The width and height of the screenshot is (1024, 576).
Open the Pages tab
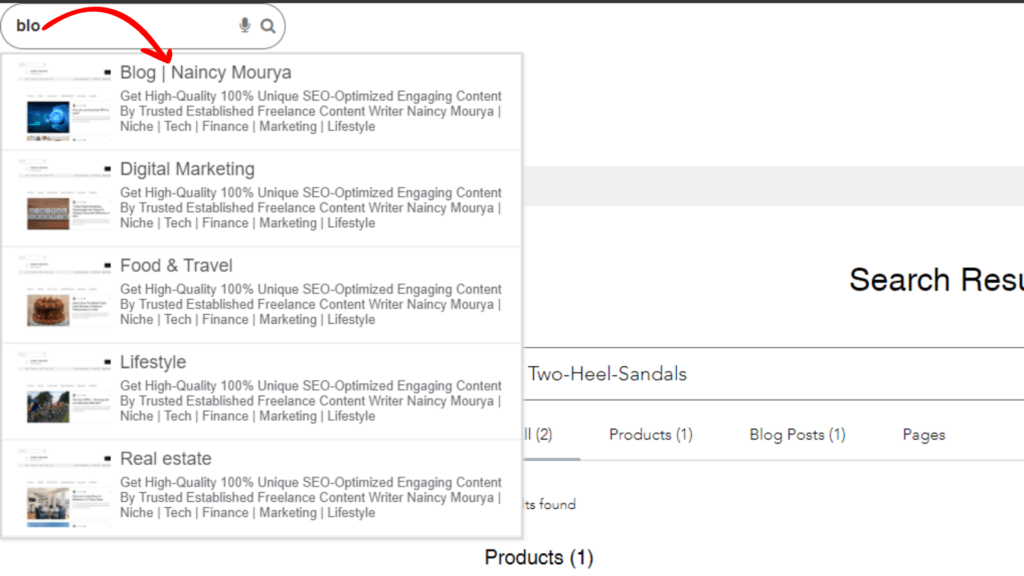923,434
